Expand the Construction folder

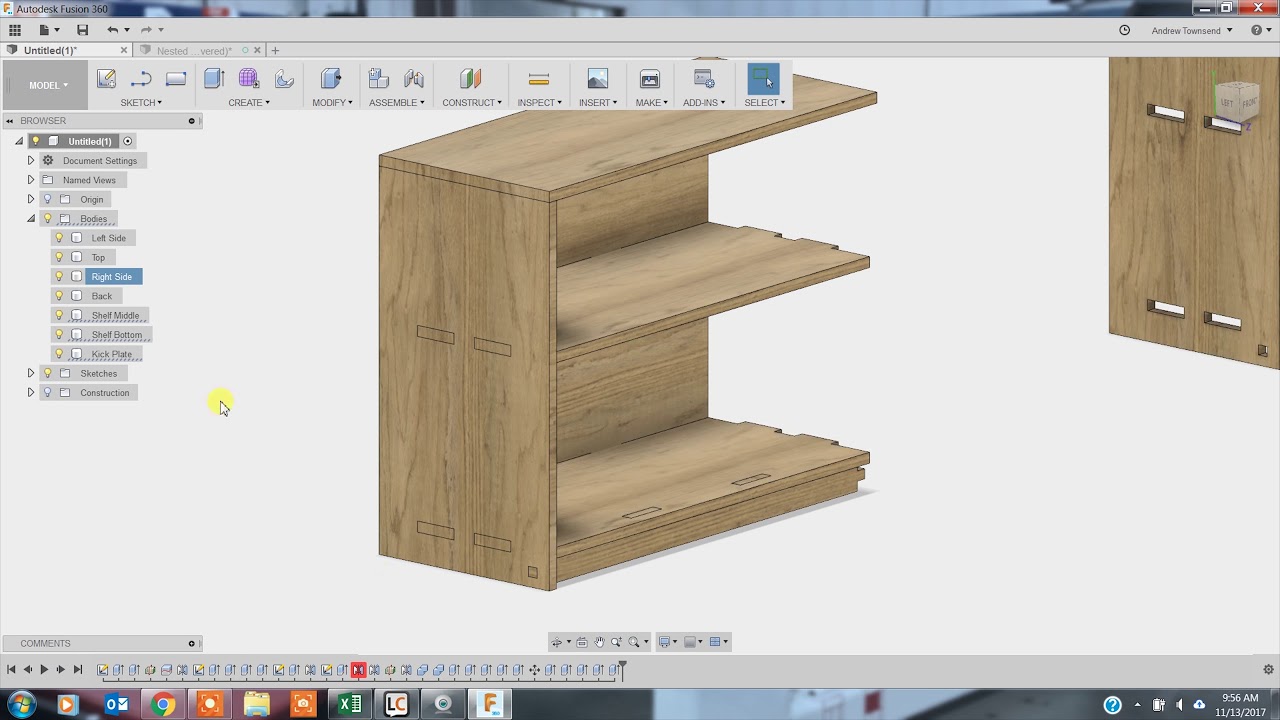click(x=31, y=392)
